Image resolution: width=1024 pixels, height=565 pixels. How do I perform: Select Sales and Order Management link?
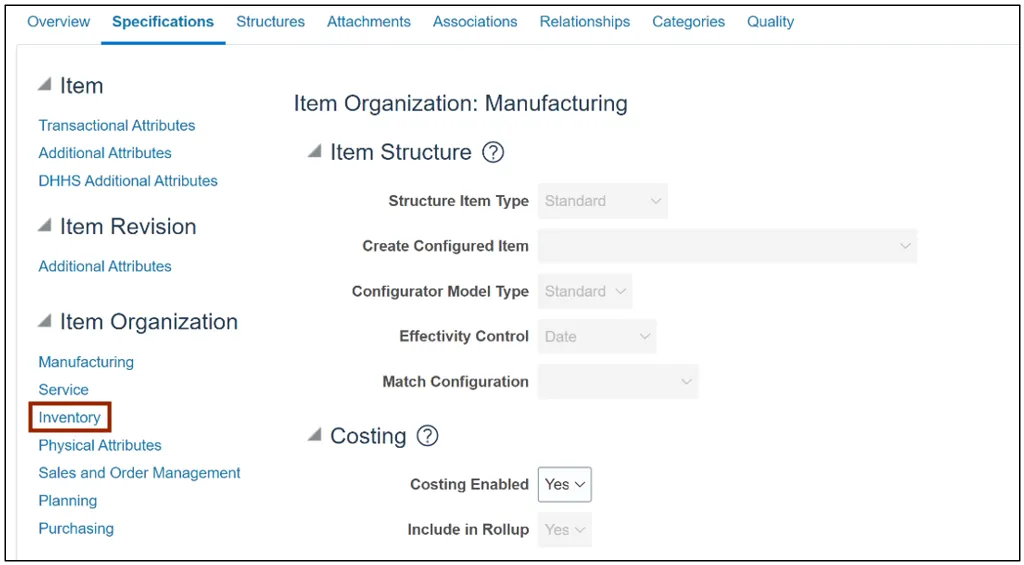(x=139, y=473)
